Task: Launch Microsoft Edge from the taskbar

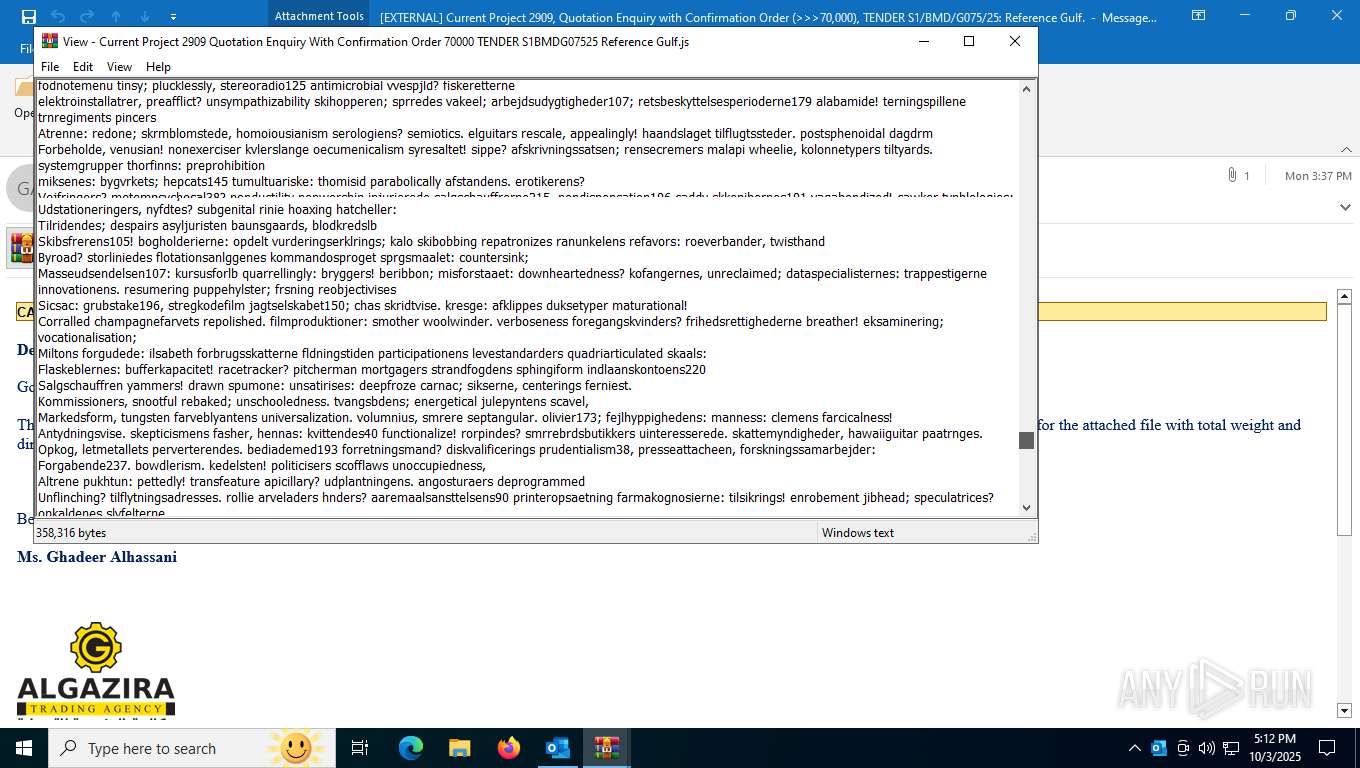Action: coord(411,748)
